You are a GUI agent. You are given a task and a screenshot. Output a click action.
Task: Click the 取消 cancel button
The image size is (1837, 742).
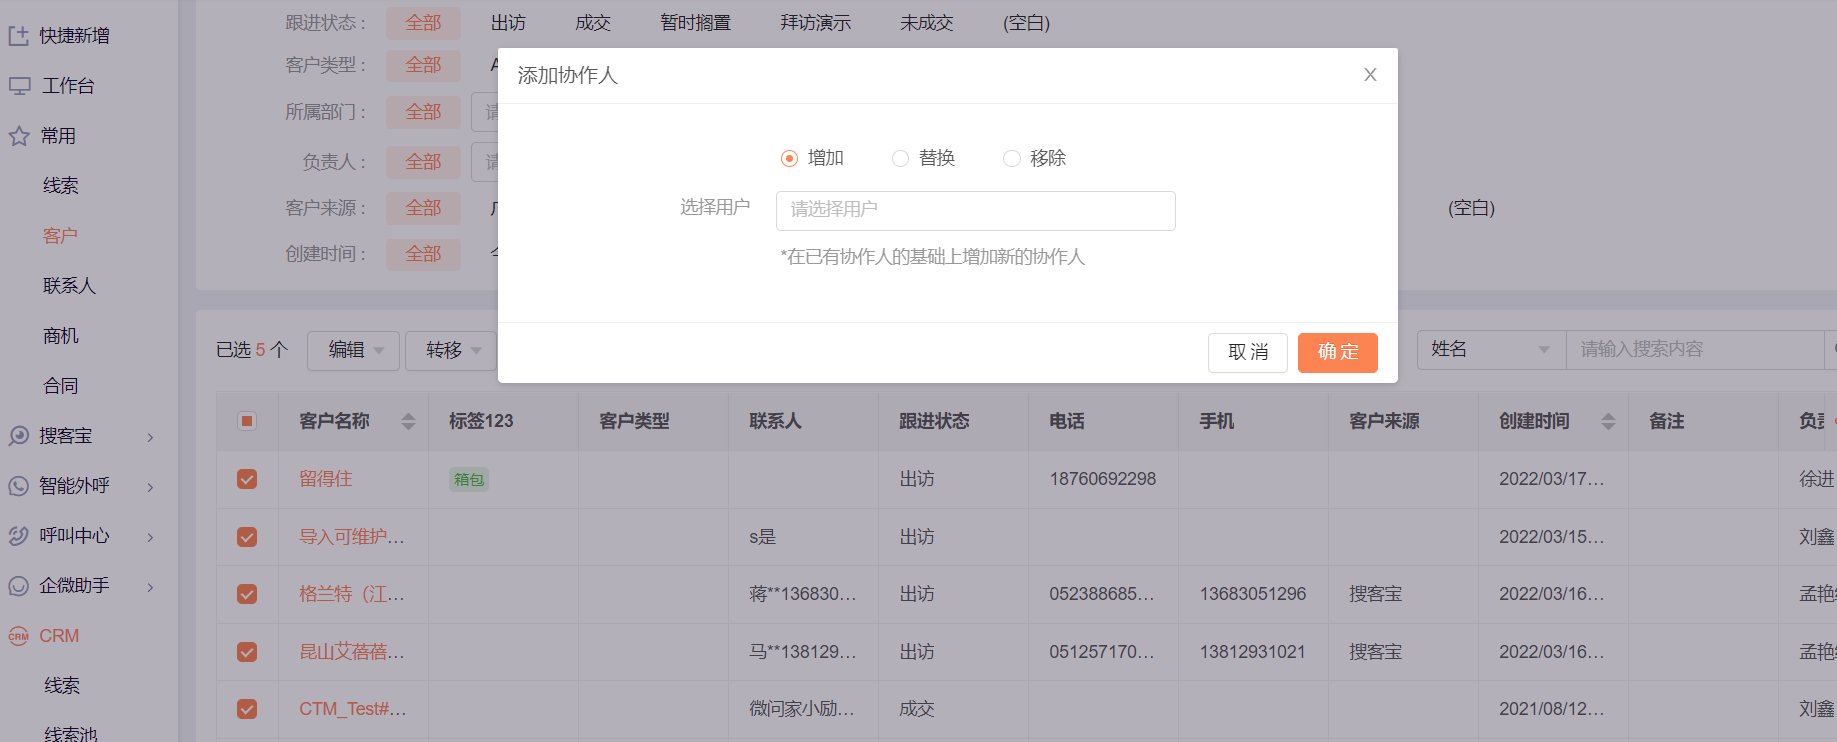click(1247, 352)
